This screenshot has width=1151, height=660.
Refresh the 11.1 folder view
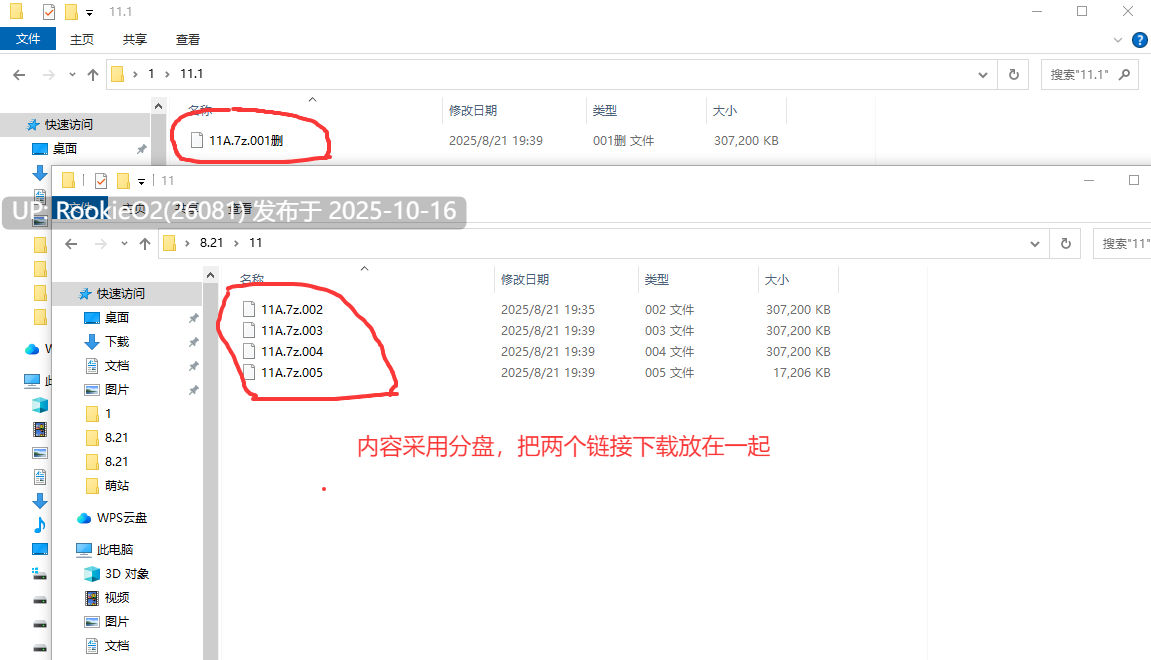pyautogui.click(x=1014, y=74)
